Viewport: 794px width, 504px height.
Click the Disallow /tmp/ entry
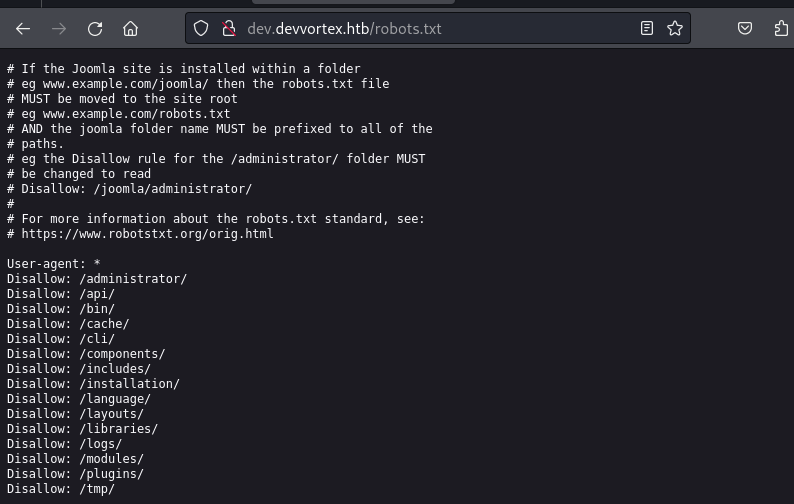61,489
